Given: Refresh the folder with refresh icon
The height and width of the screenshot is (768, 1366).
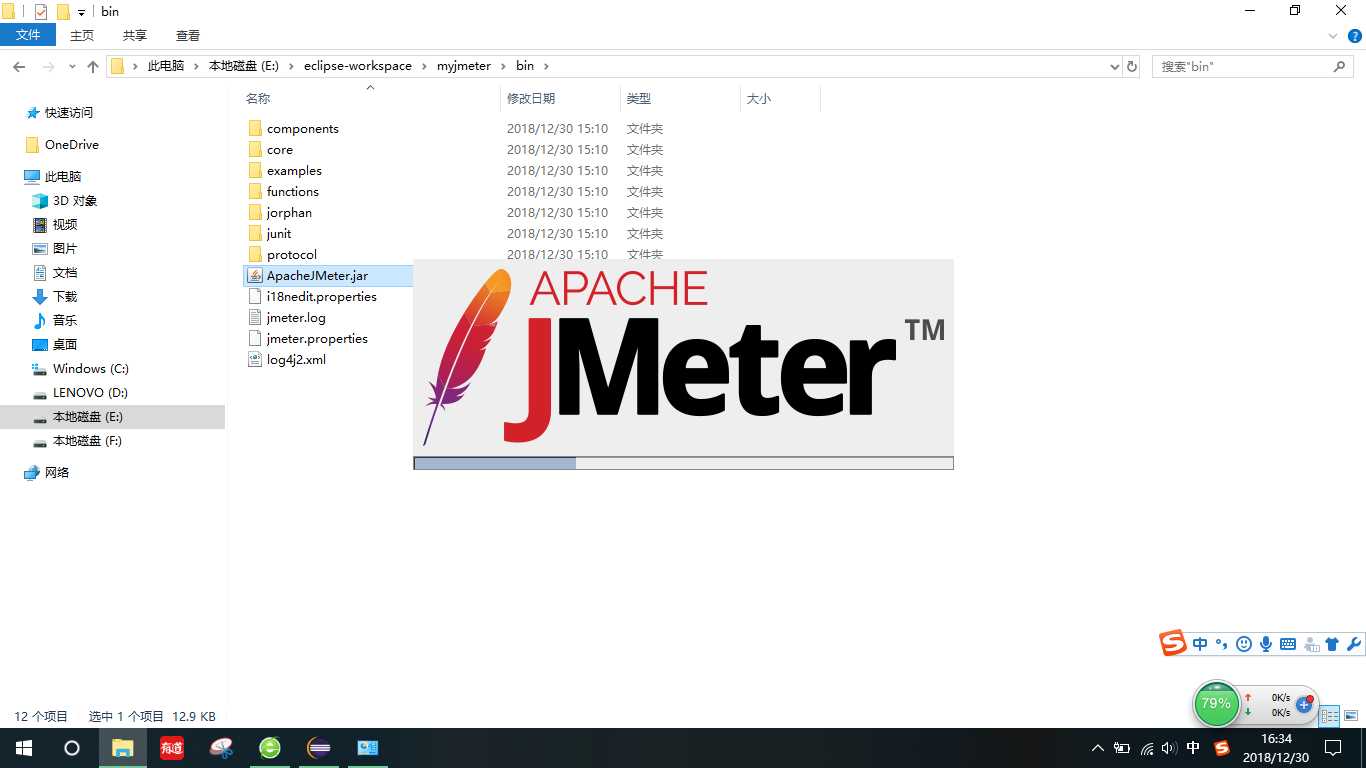Looking at the screenshot, I should (x=1132, y=66).
